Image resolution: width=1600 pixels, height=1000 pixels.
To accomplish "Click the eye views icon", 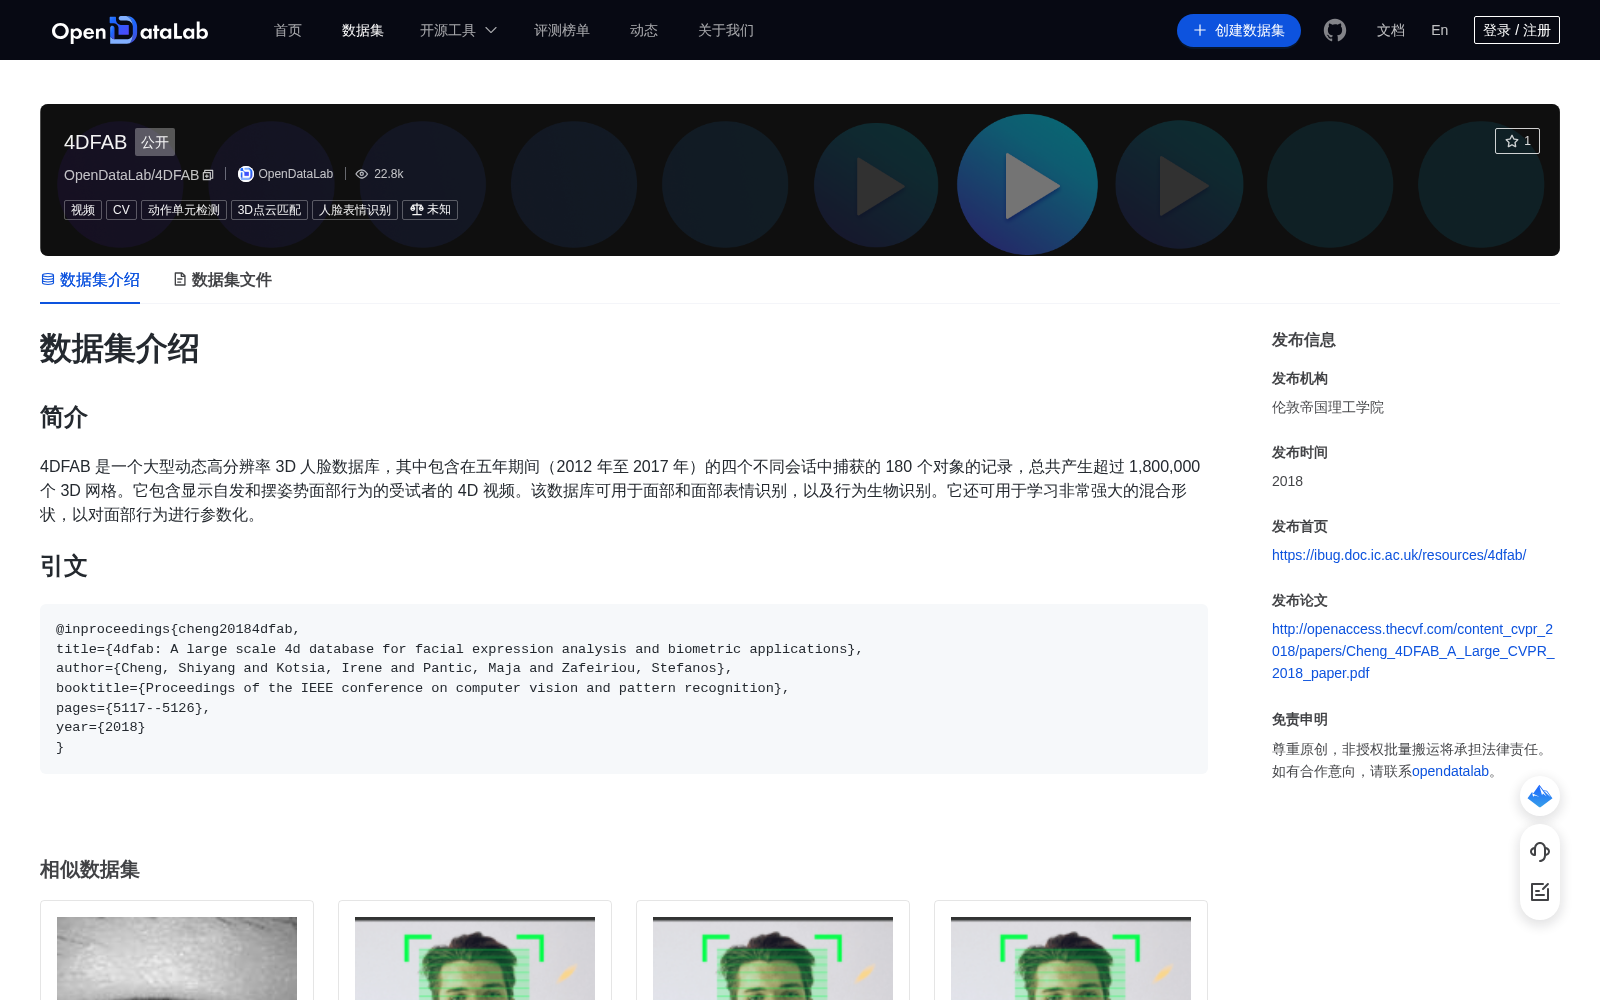I will tap(362, 174).
